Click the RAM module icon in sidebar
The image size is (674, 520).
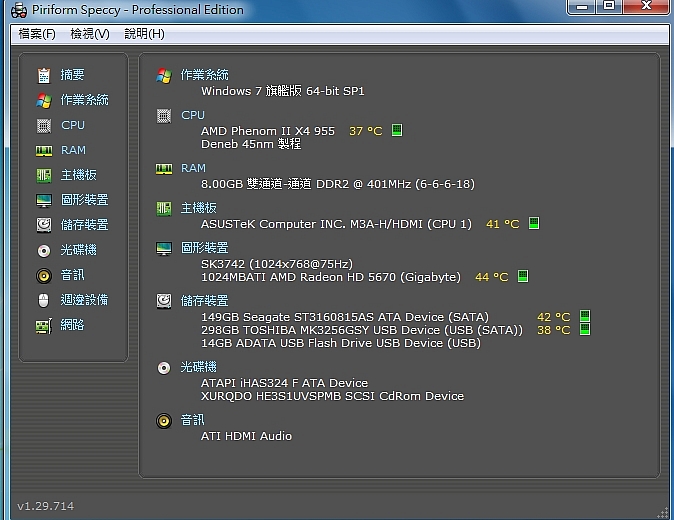click(x=44, y=151)
